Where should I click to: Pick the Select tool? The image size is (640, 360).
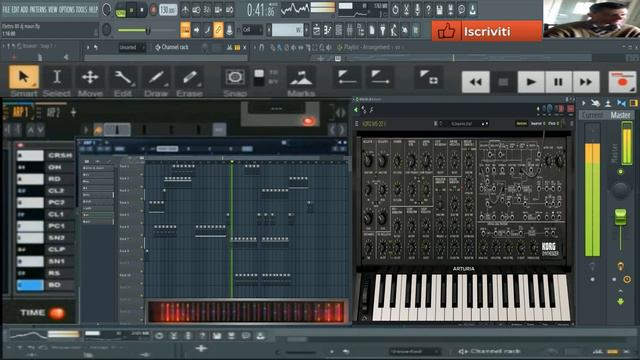tap(57, 77)
